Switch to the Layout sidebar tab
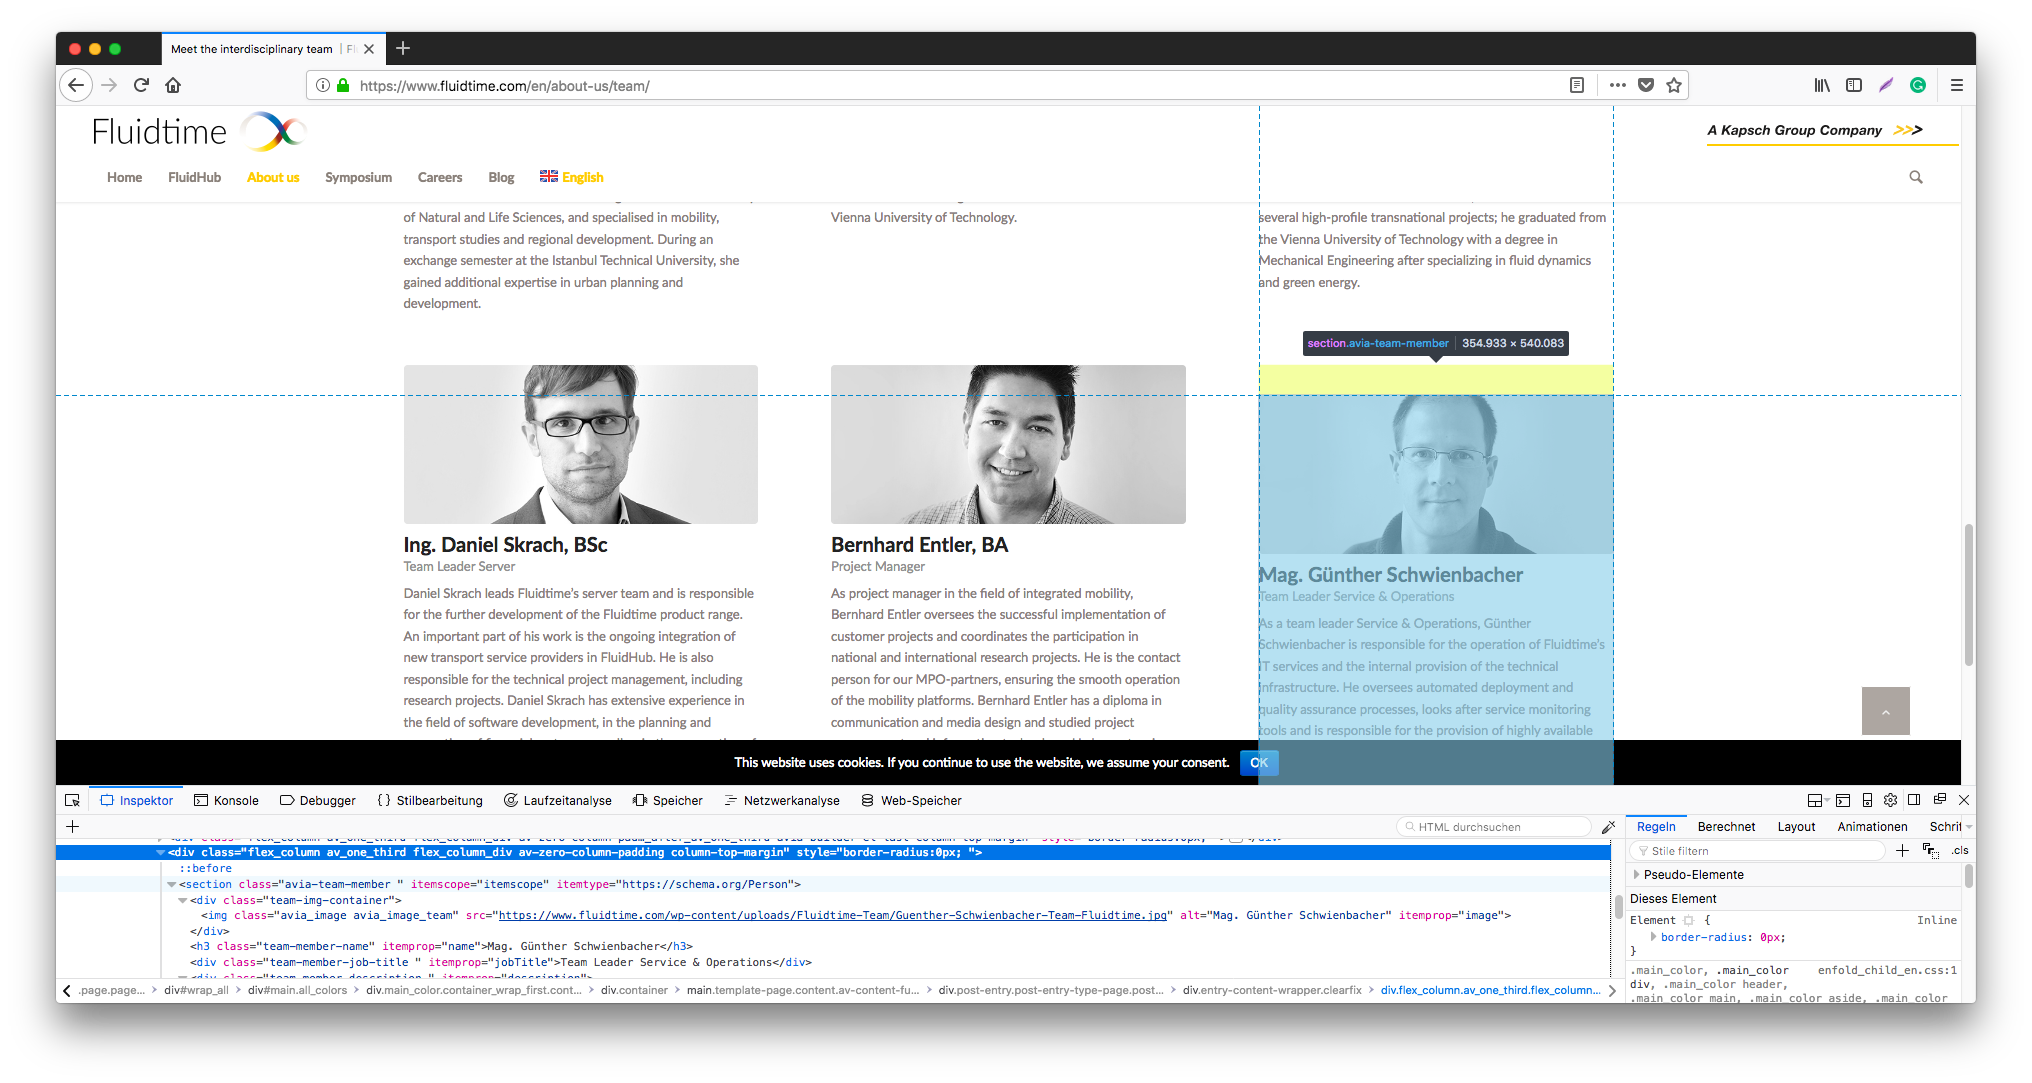The height and width of the screenshot is (1083, 2032). 1796,827
